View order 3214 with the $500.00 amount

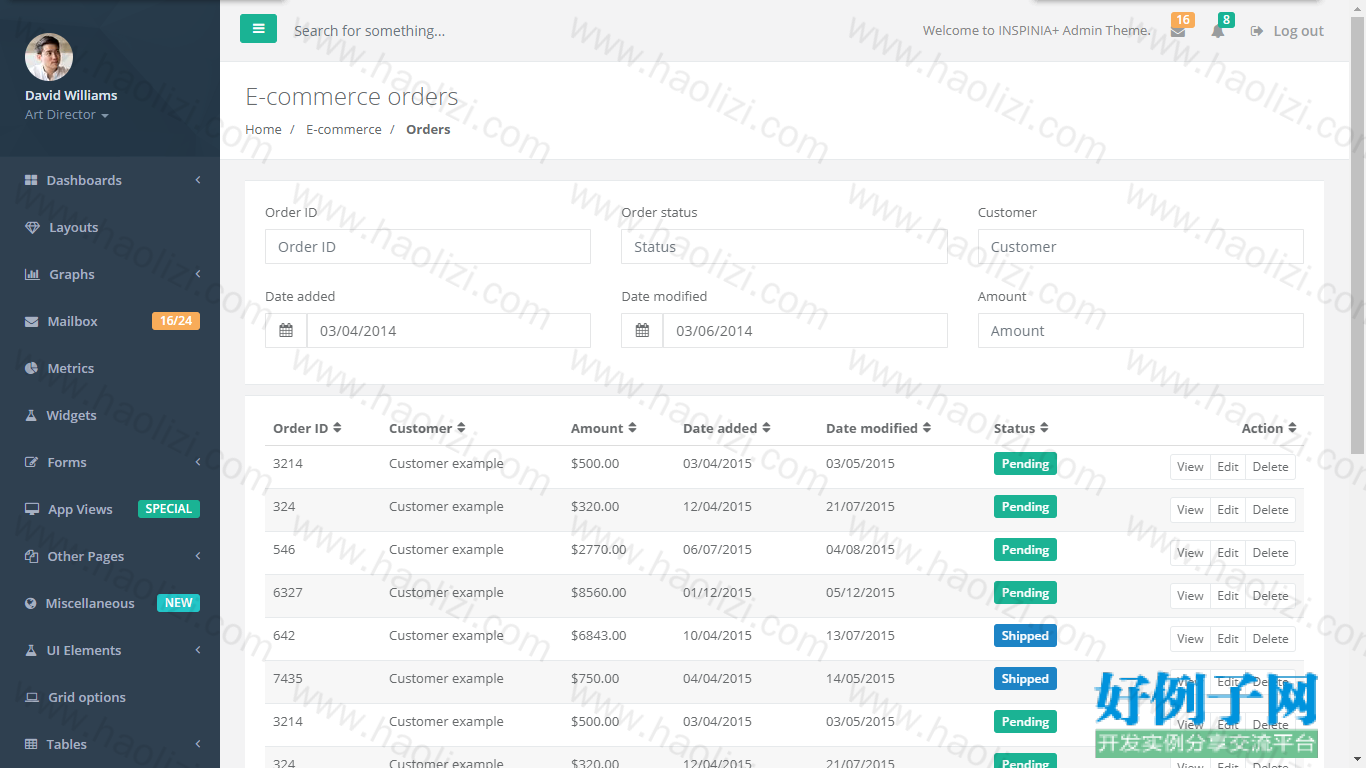[1190, 467]
